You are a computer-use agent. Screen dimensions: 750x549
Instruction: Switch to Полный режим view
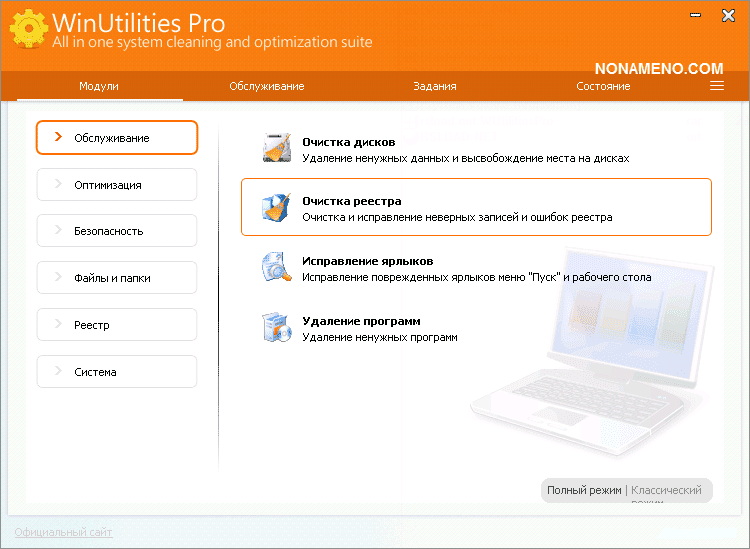pyautogui.click(x=584, y=490)
